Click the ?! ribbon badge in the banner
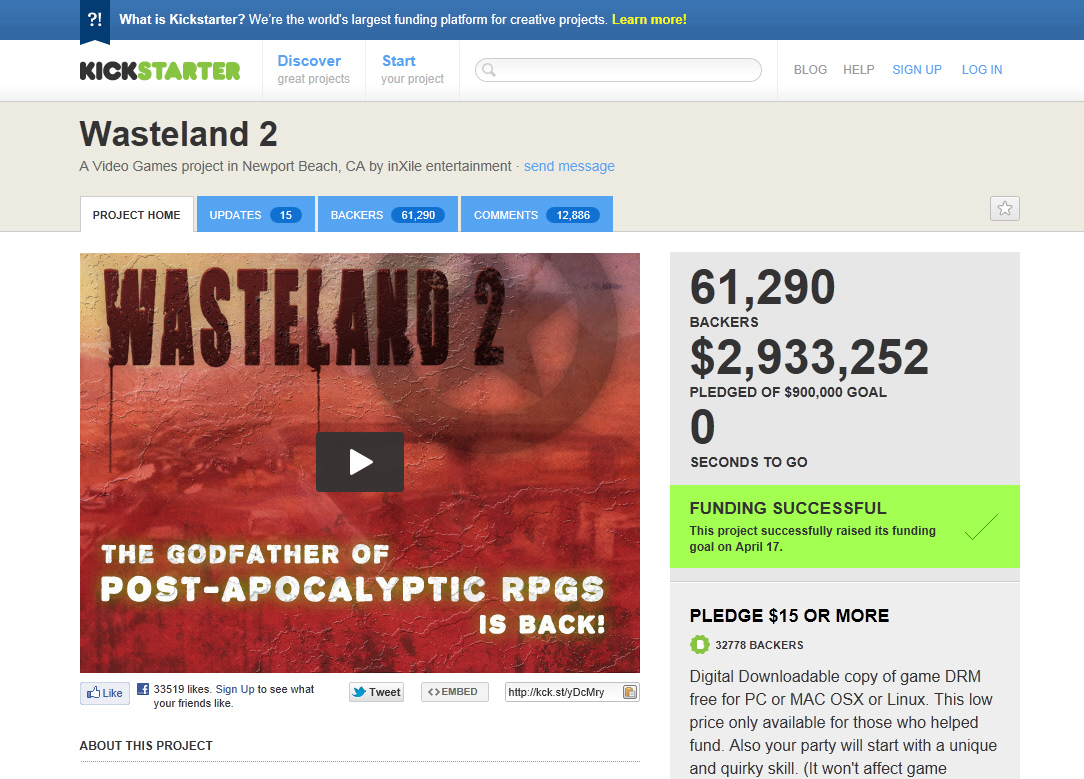1084x779 pixels. pos(95,21)
